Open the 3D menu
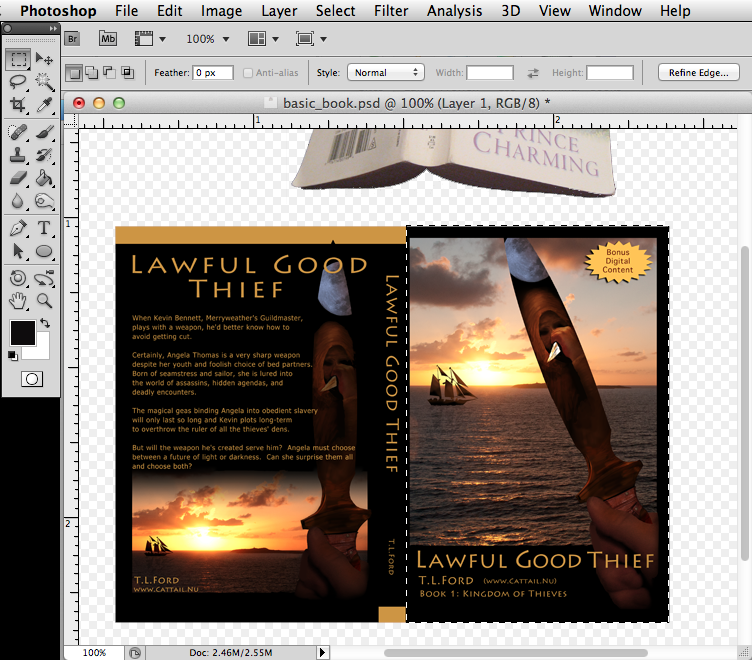 coord(510,11)
